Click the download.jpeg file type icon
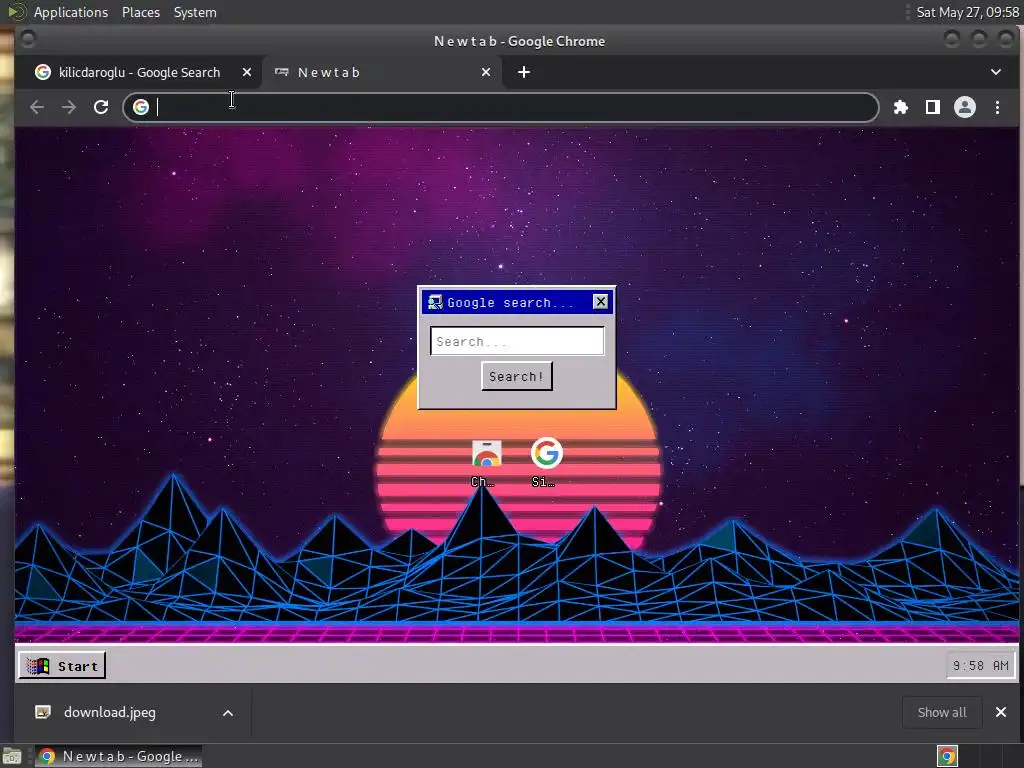 pos(43,712)
